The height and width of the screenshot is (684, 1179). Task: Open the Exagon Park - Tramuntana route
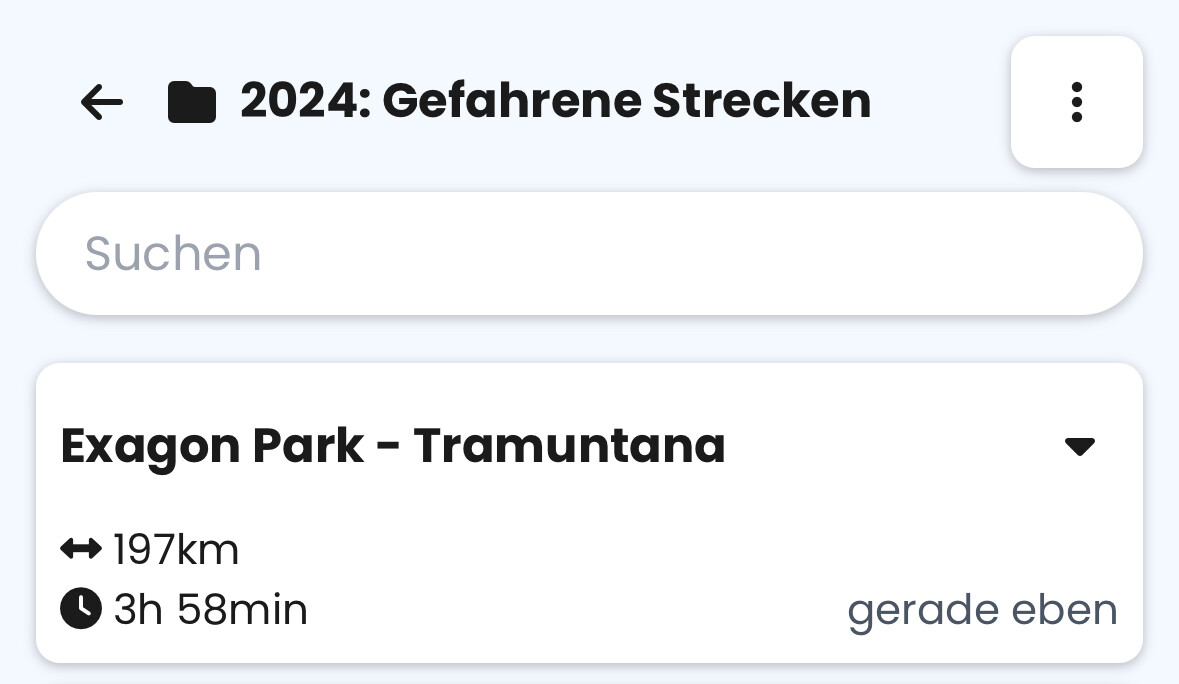(x=393, y=446)
